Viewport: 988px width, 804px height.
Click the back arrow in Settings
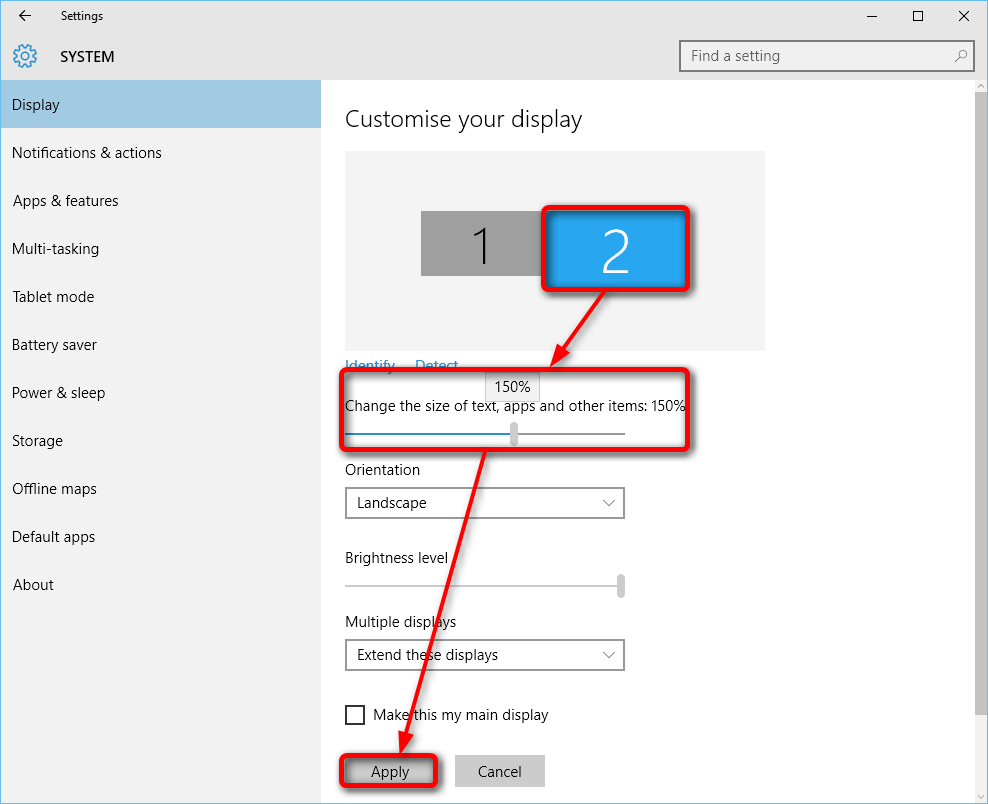[x=25, y=16]
